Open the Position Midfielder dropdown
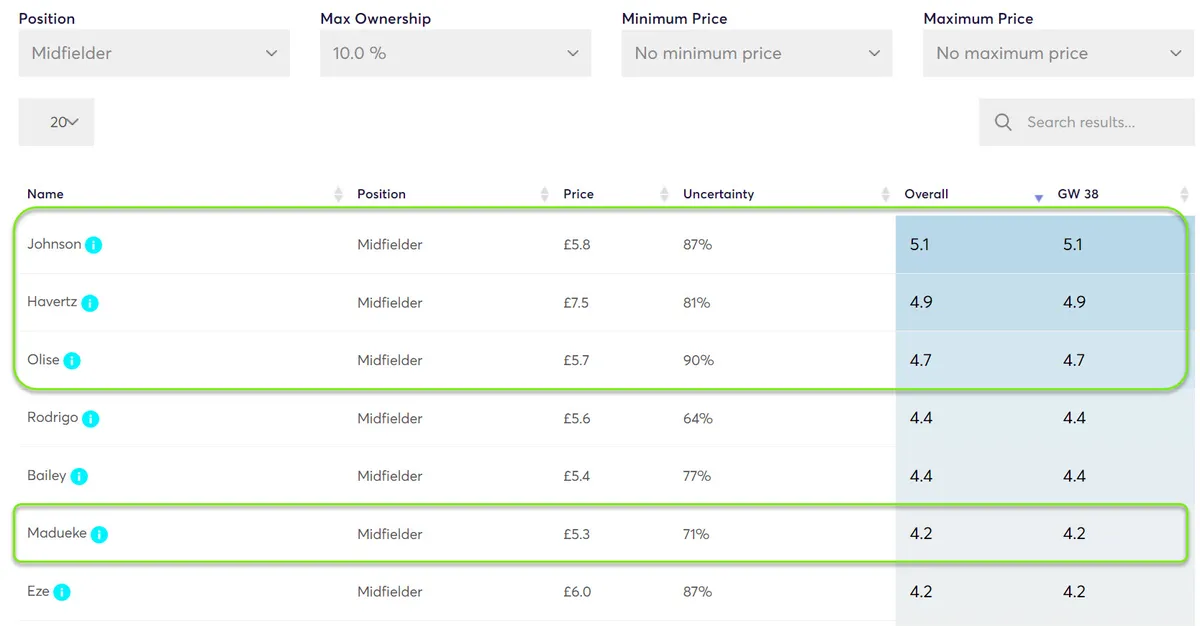This screenshot has width=1200, height=626. pos(154,53)
